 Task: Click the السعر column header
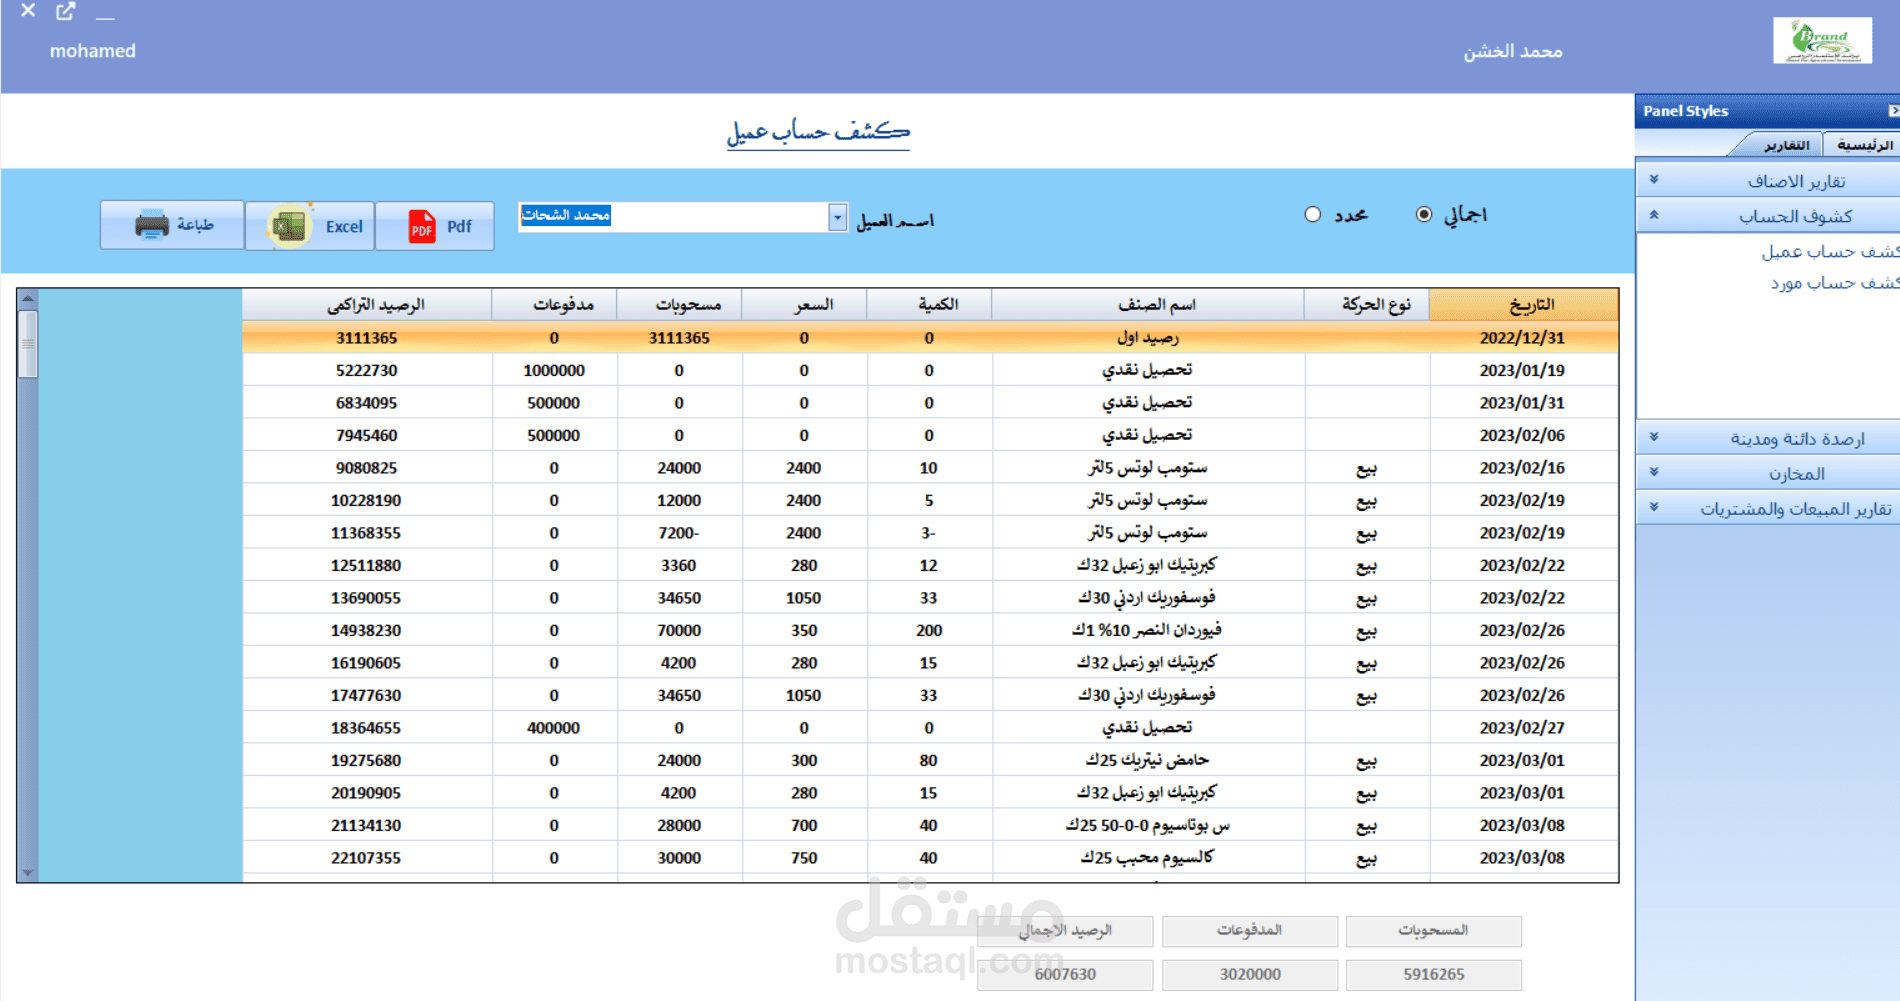(804, 305)
